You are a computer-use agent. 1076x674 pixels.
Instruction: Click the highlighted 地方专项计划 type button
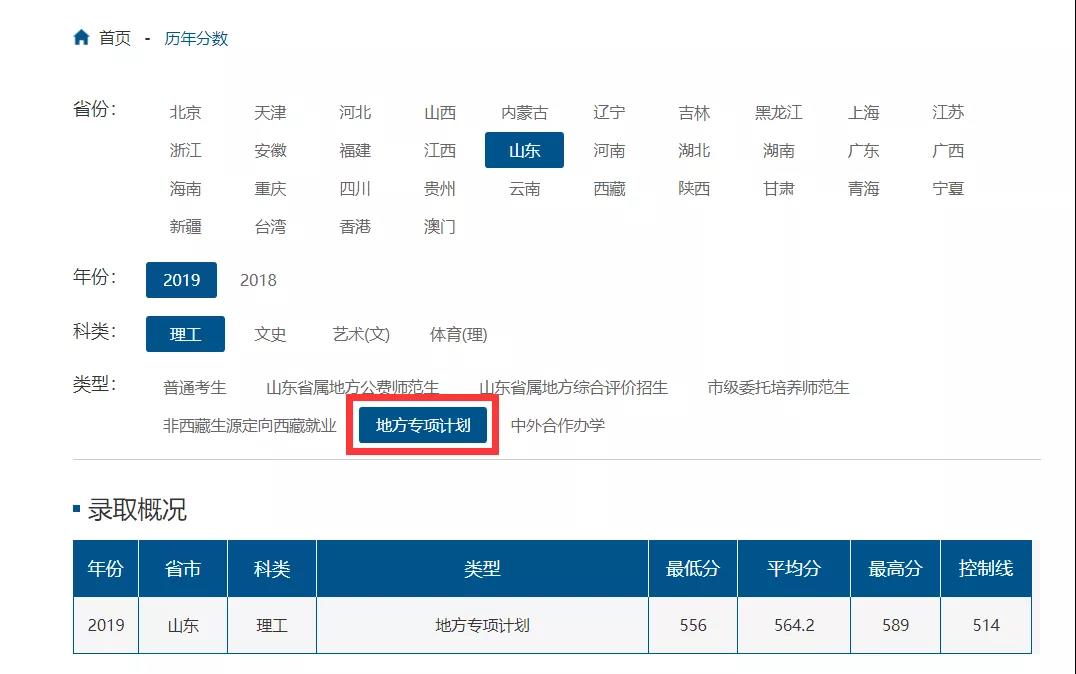click(x=423, y=426)
